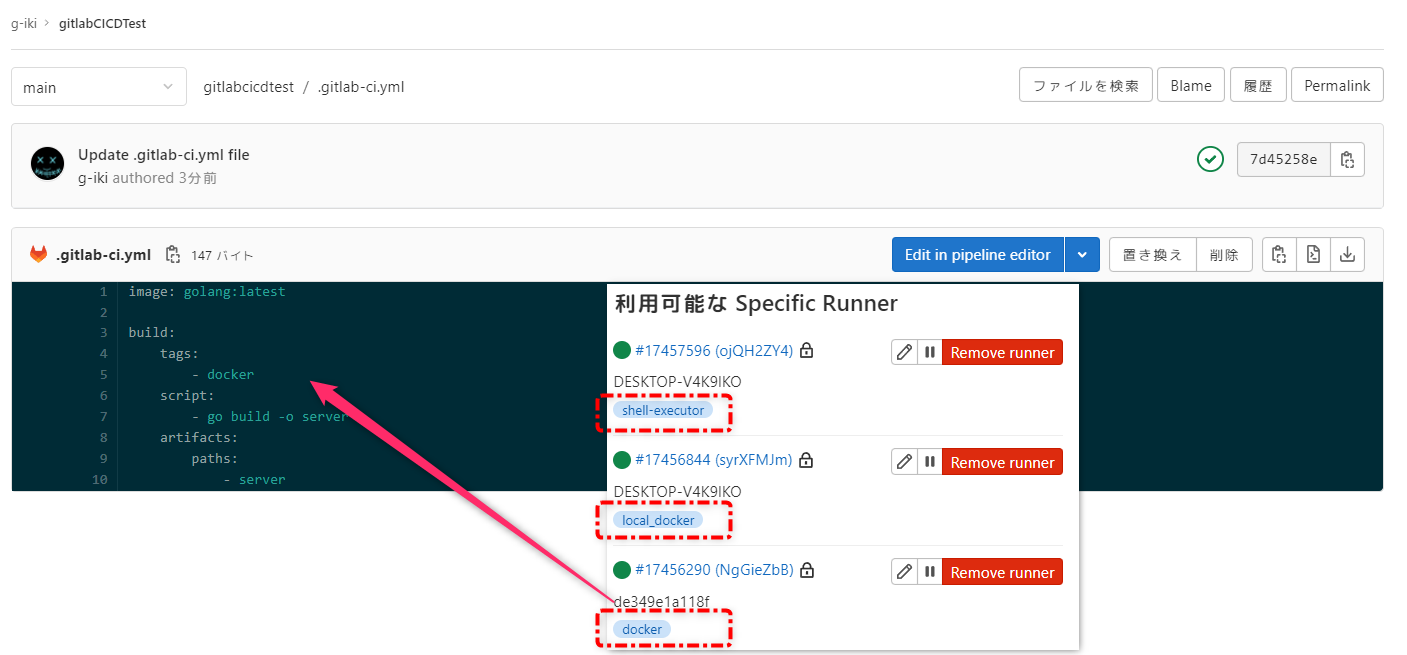Edit runner #17457596 with pencil icon
1407x655 pixels.
pyautogui.click(x=904, y=352)
